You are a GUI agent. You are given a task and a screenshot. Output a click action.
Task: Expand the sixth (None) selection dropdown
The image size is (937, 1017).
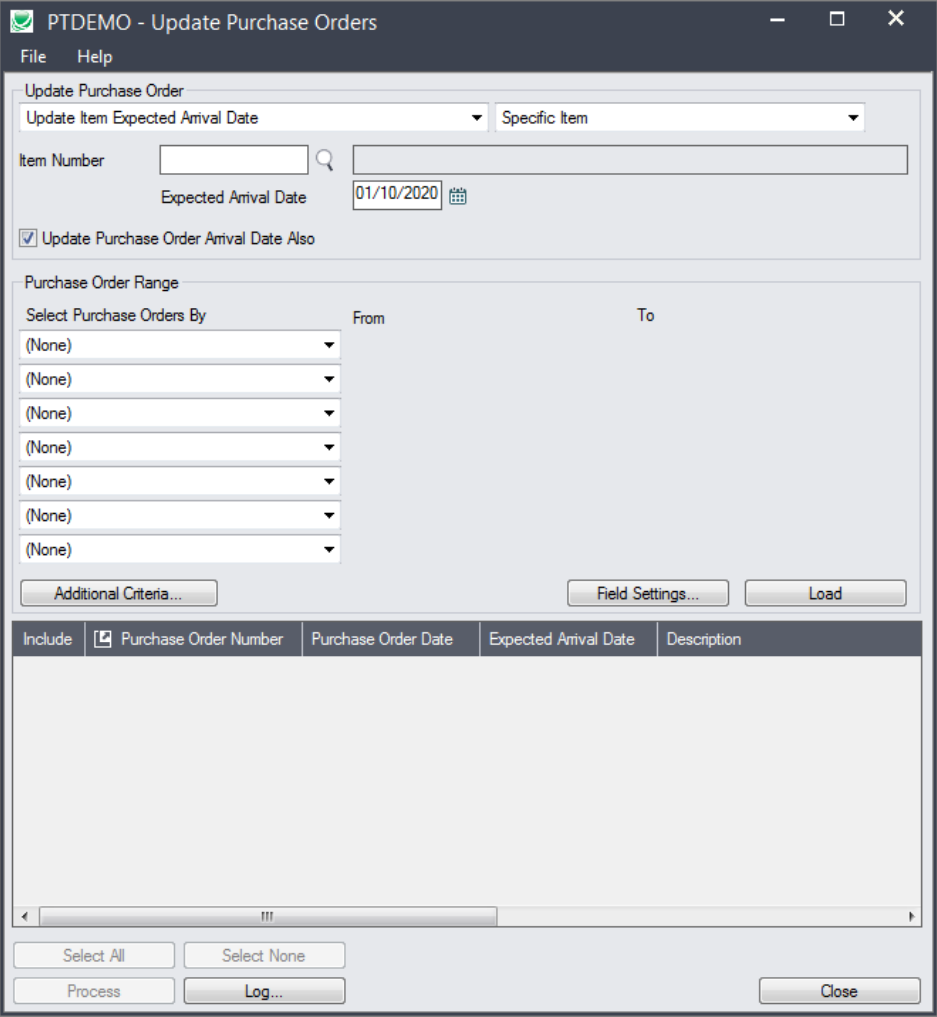180,515
